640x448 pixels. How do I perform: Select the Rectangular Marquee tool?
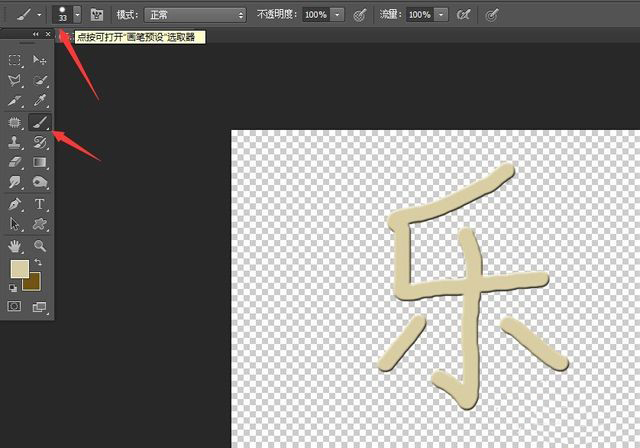15,60
